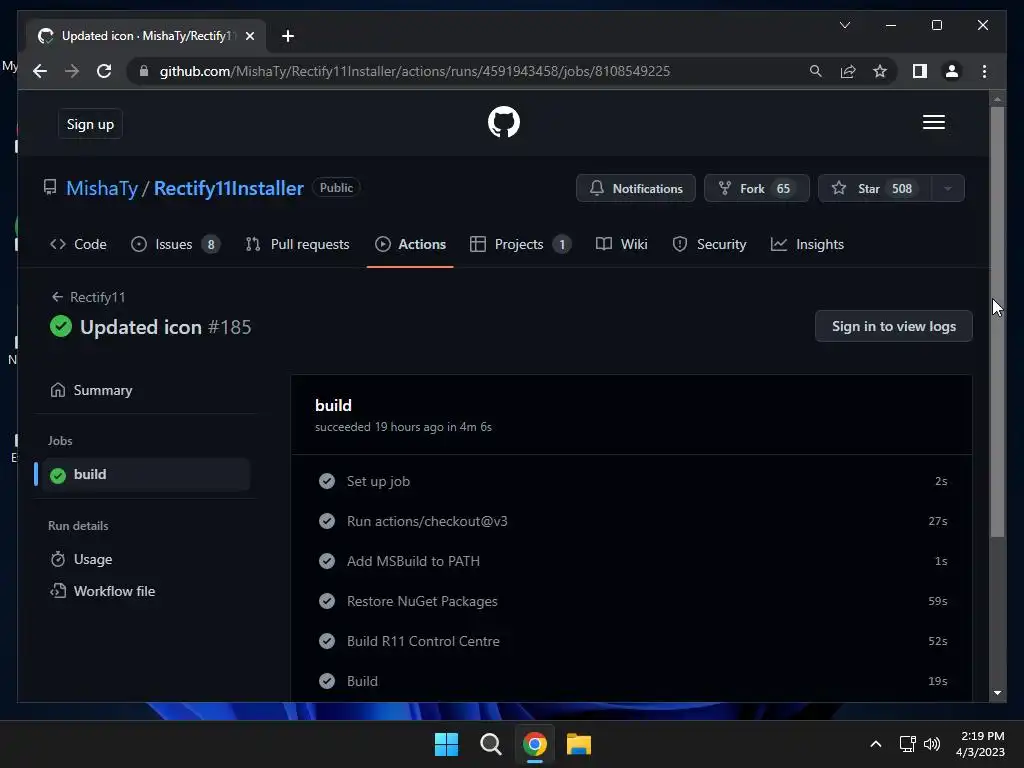Click the volume tray icon
1024x768 pixels.
pos(932,744)
